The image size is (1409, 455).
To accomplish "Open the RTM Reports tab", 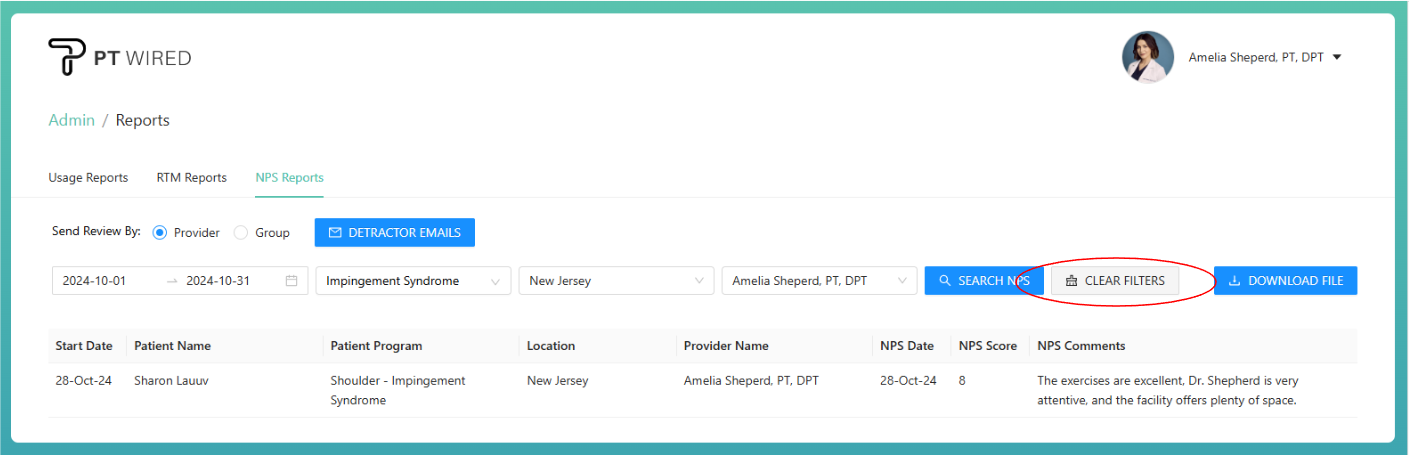I will click(x=191, y=178).
